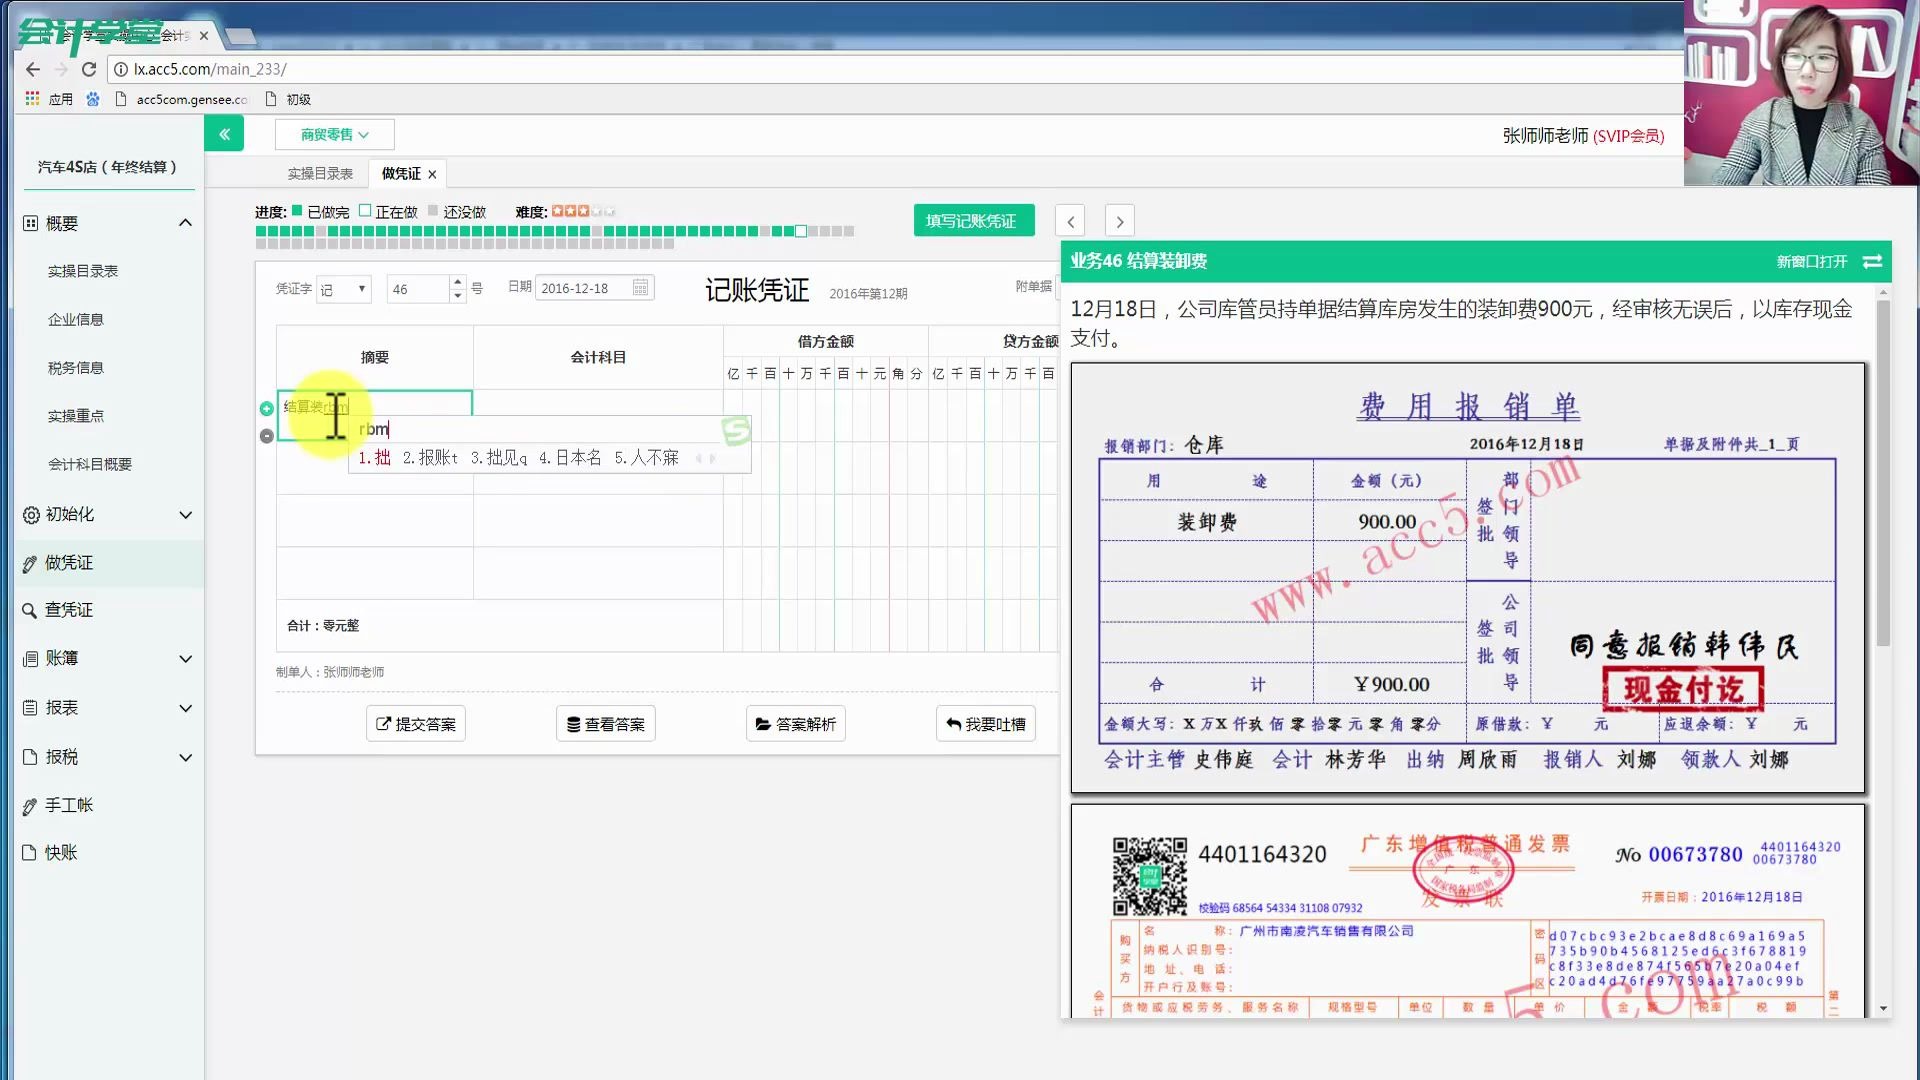The height and width of the screenshot is (1080, 1920).
Task: Open the calendar picker icon
Action: 641,288
